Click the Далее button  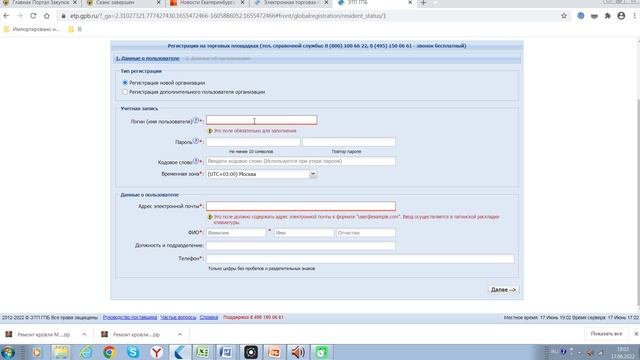(x=503, y=290)
